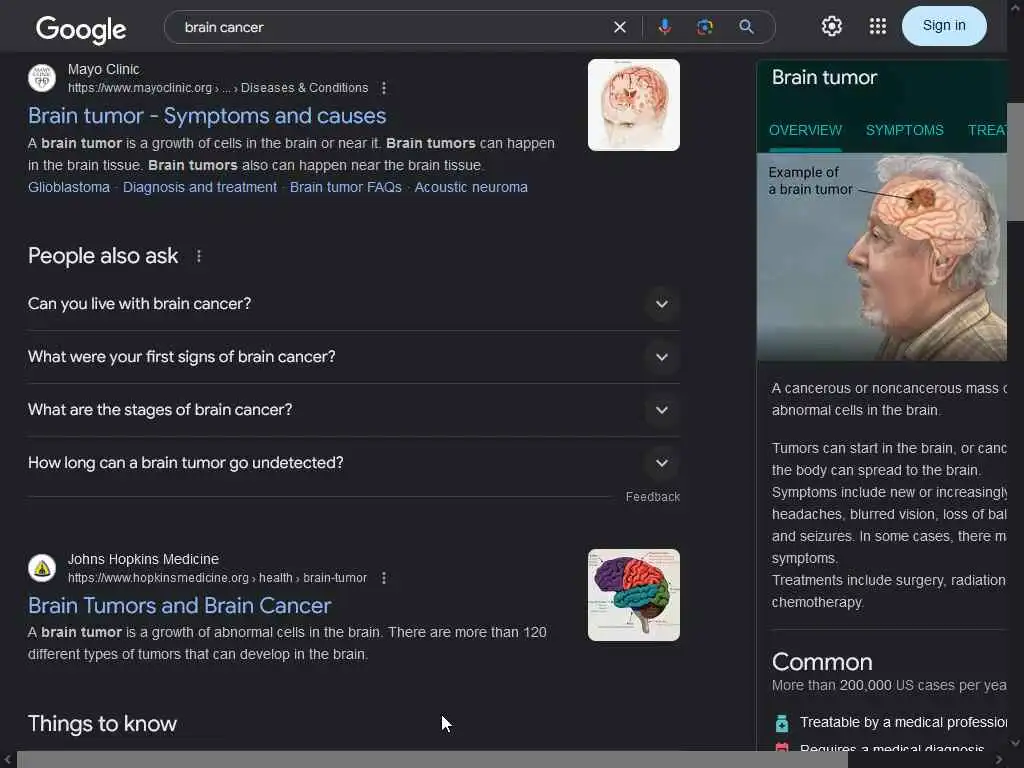This screenshot has height=768, width=1024.
Task: Expand 'How long can a brain tumor go undetected?'
Action: coord(353,462)
